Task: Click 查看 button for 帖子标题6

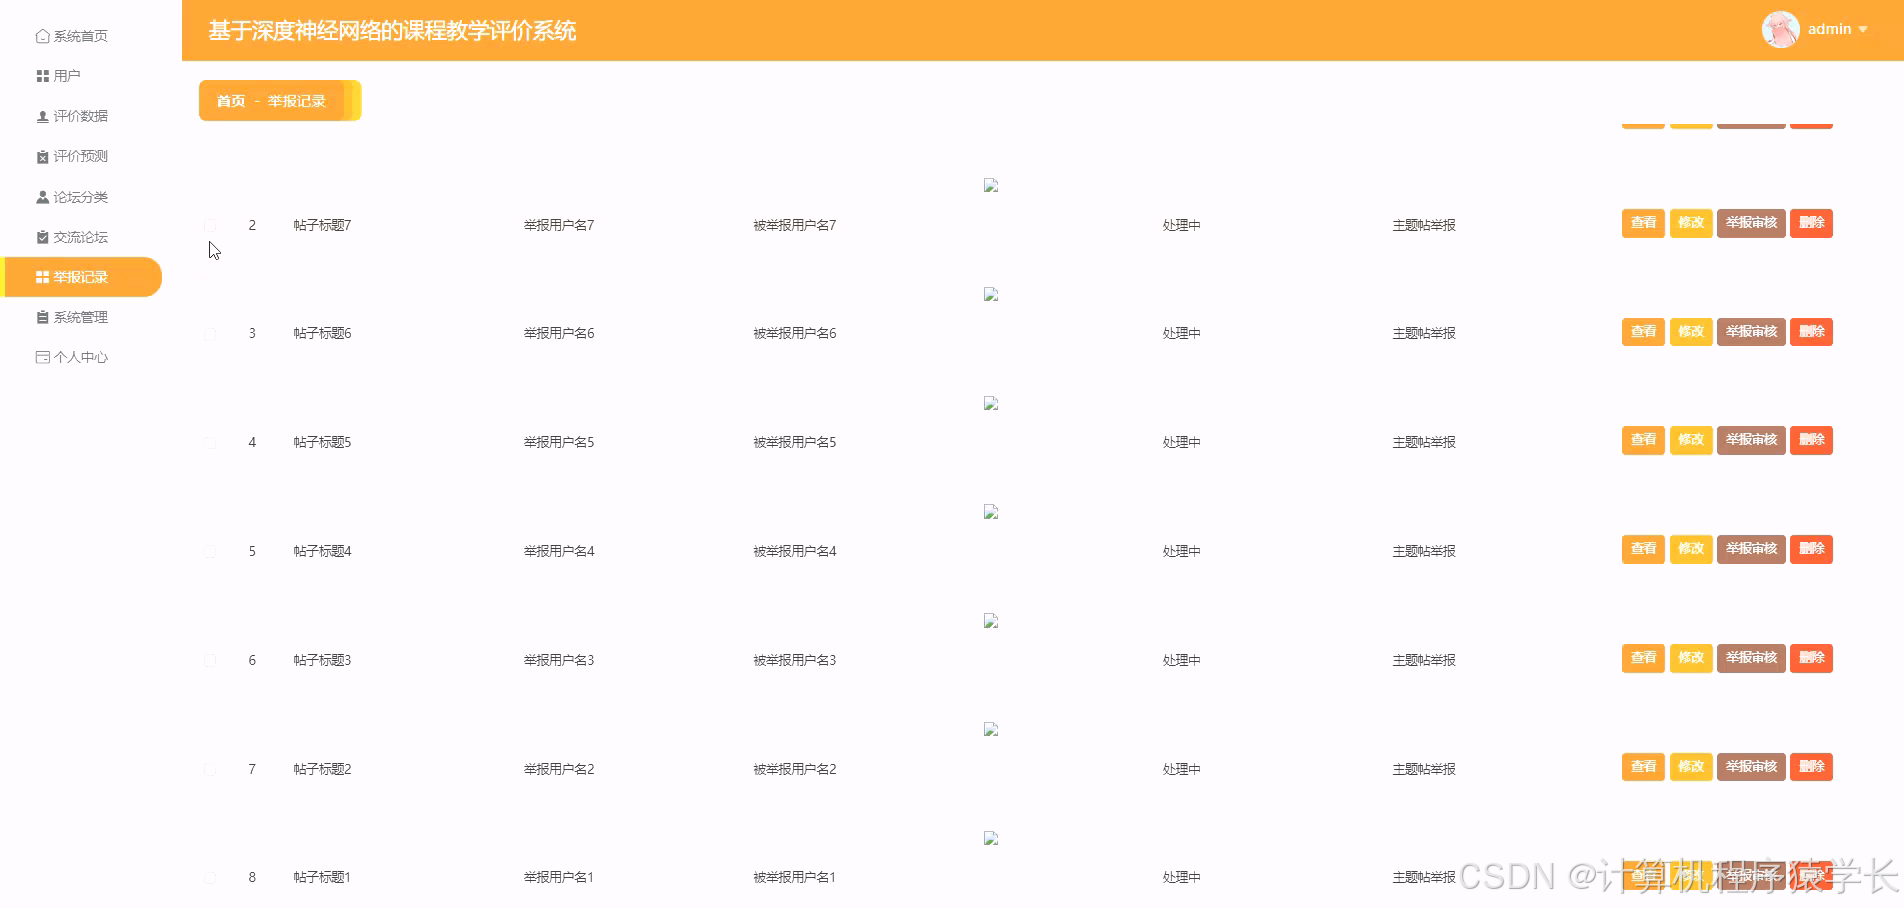Action: [1642, 331]
